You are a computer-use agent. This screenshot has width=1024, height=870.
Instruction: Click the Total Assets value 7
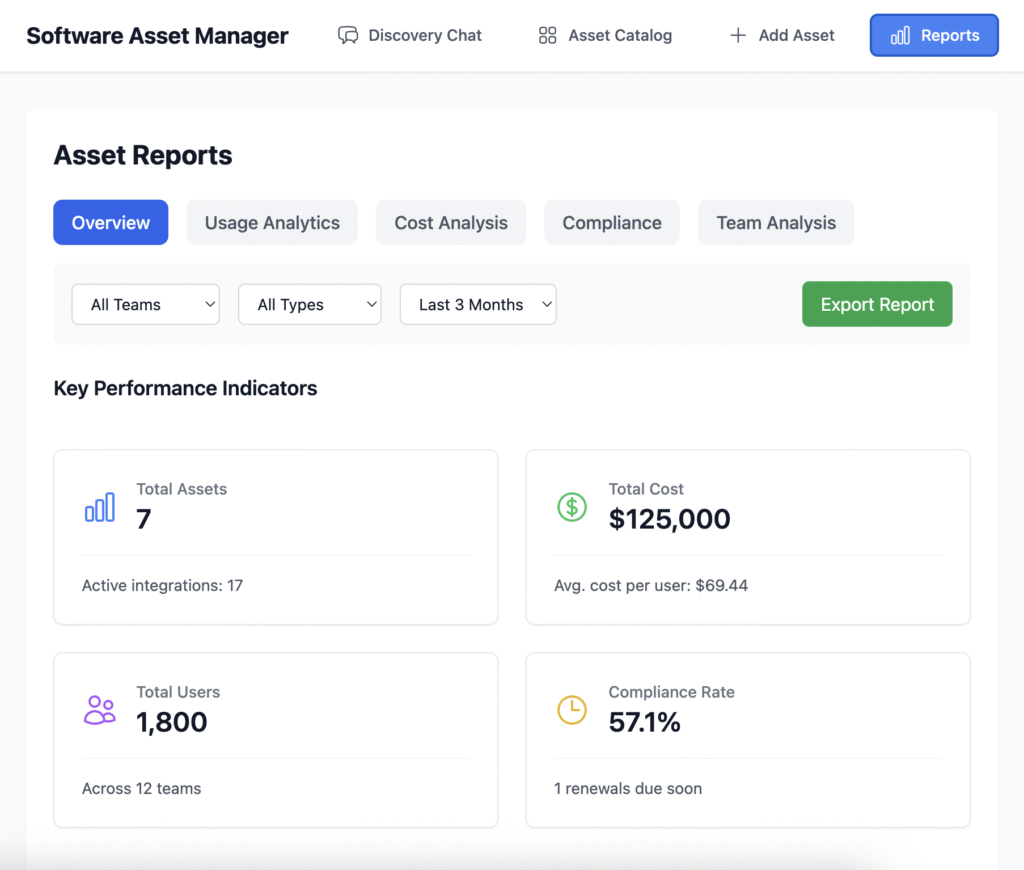pyautogui.click(x=144, y=519)
